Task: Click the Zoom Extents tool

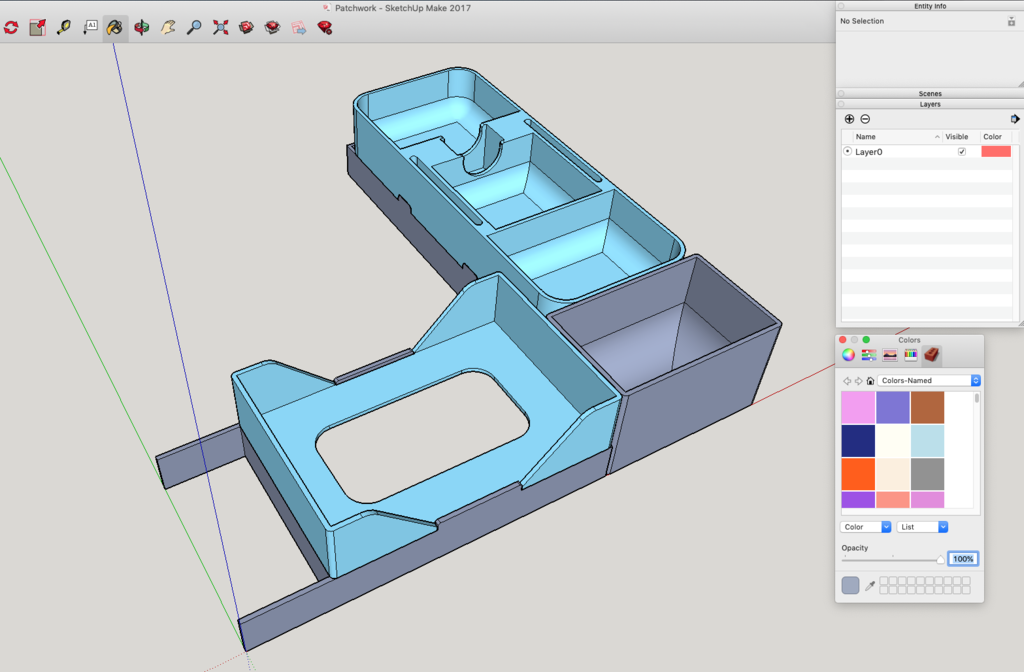Action: click(x=220, y=28)
